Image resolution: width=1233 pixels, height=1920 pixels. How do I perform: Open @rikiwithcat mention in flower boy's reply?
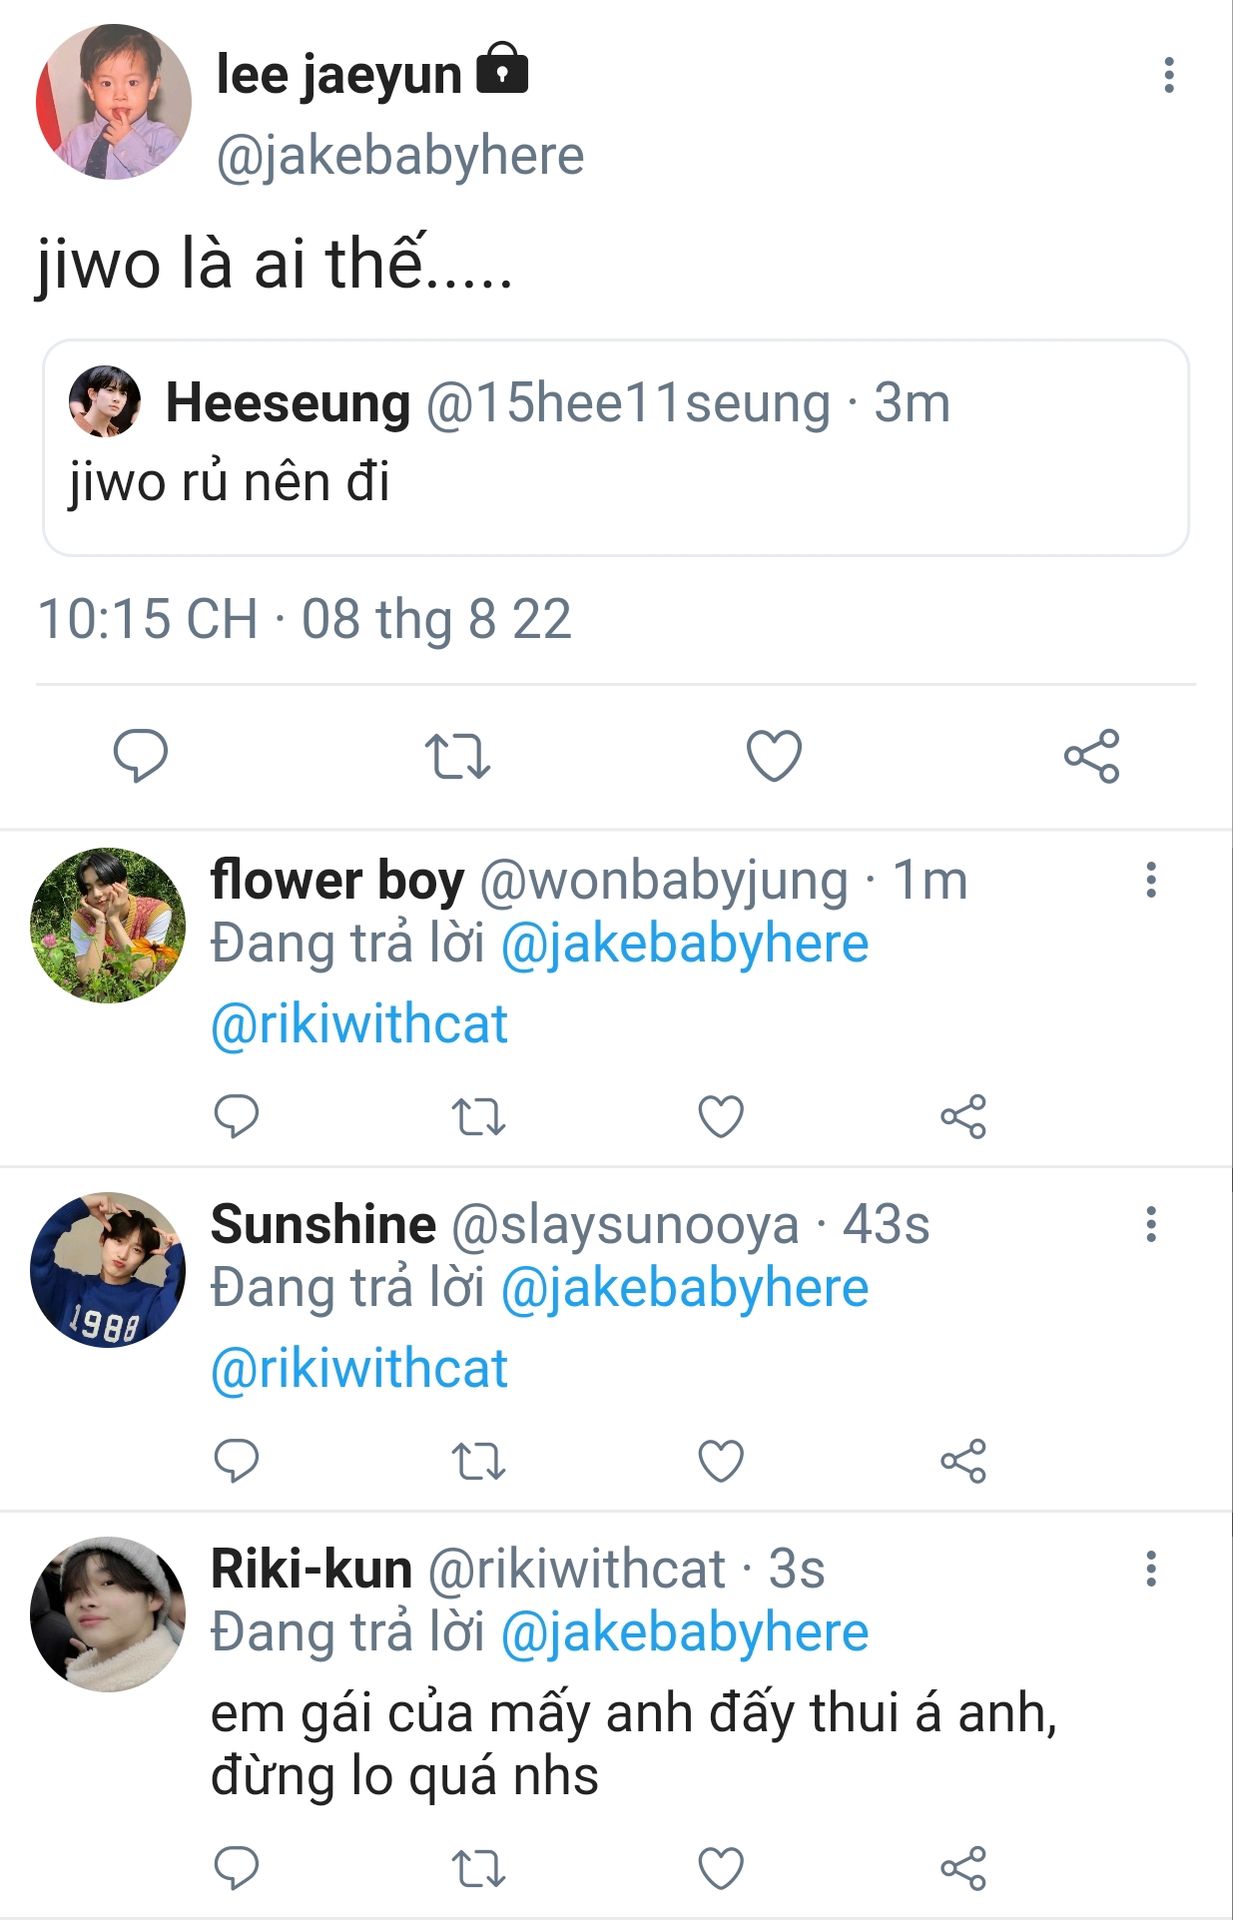tap(360, 1024)
